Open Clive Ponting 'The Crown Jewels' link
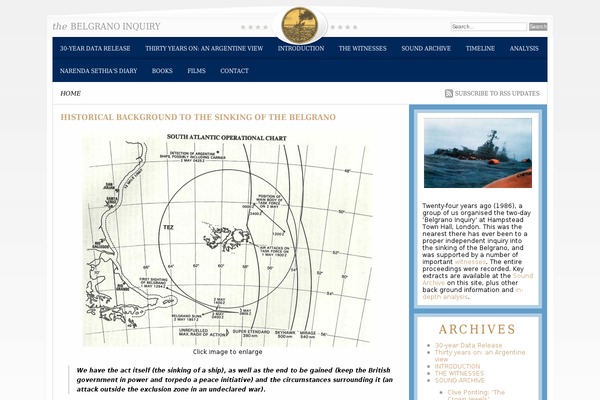600x400 pixels. click(476, 395)
